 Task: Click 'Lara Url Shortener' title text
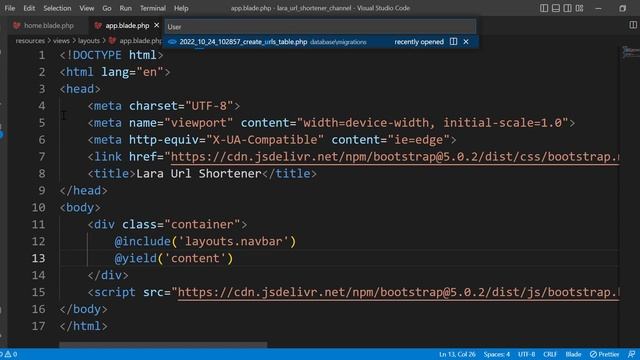click(x=198, y=173)
